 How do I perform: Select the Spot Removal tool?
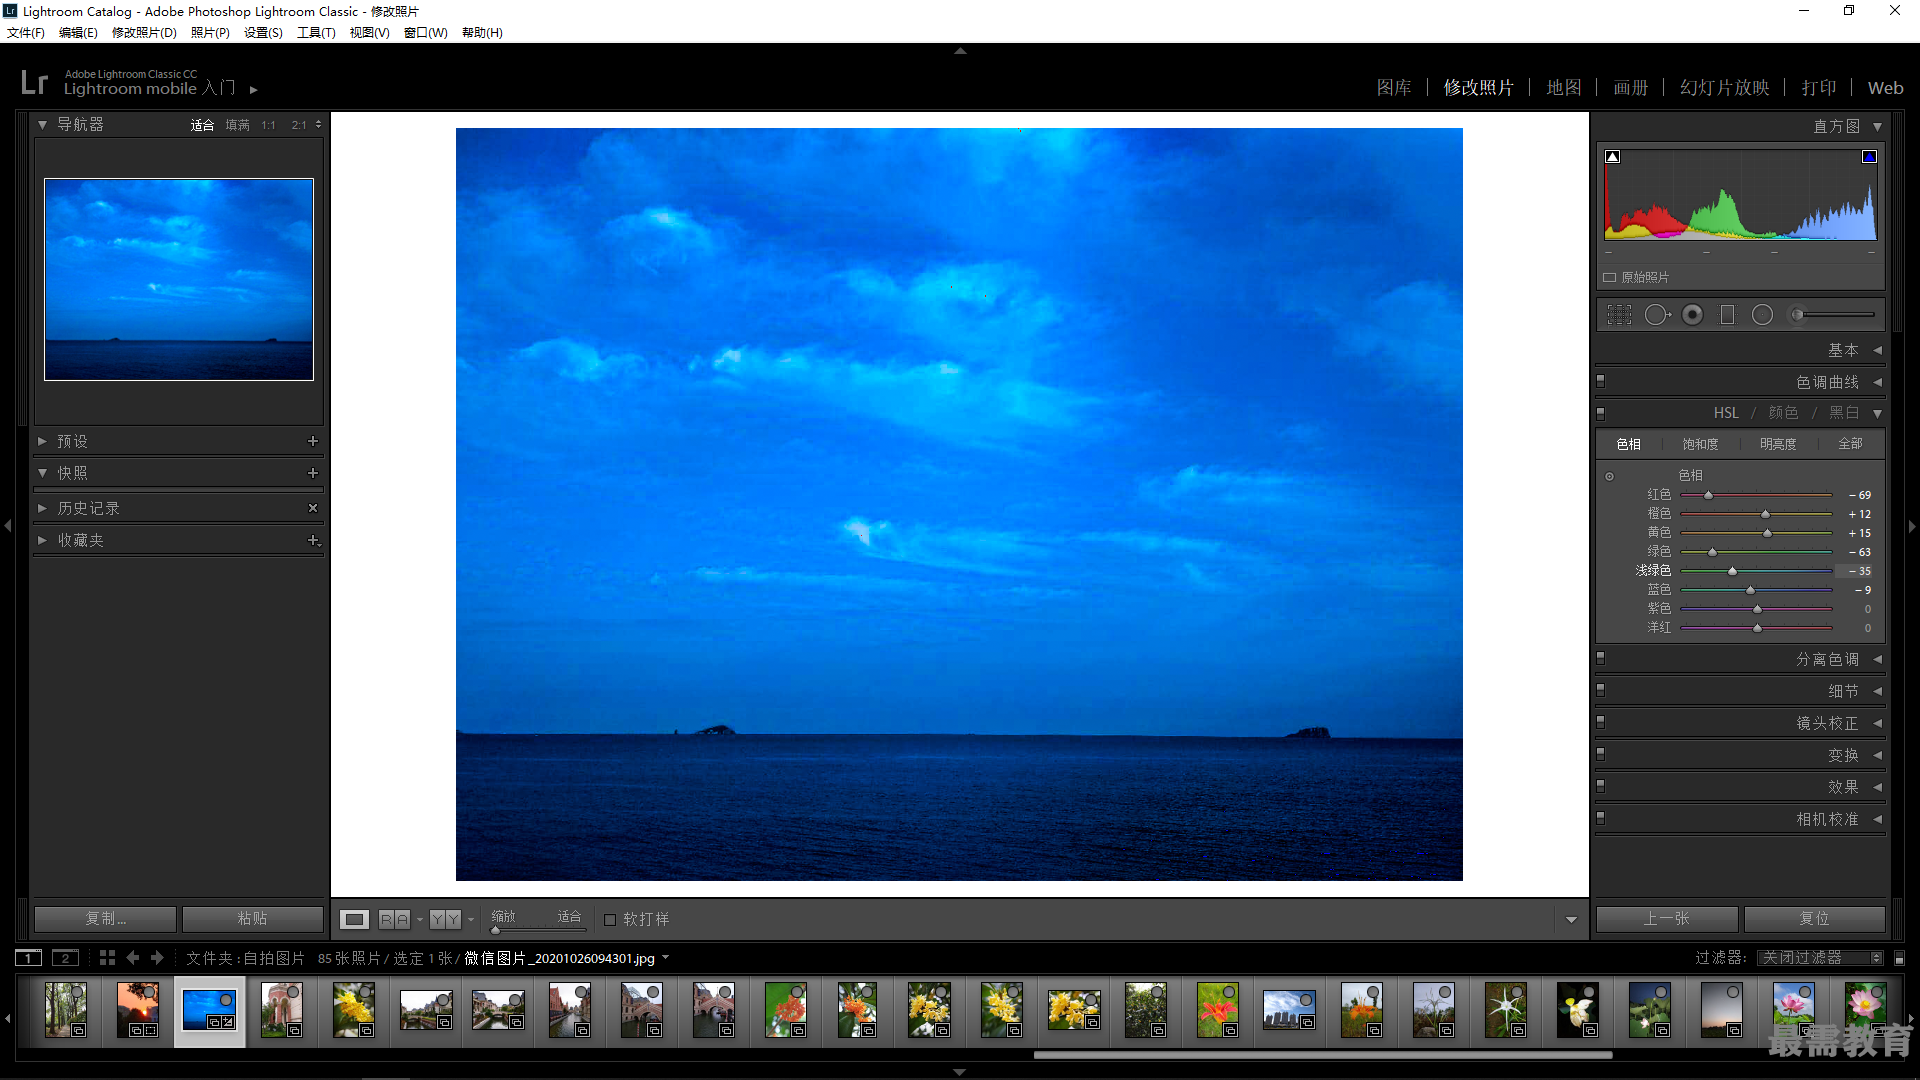(1657, 315)
